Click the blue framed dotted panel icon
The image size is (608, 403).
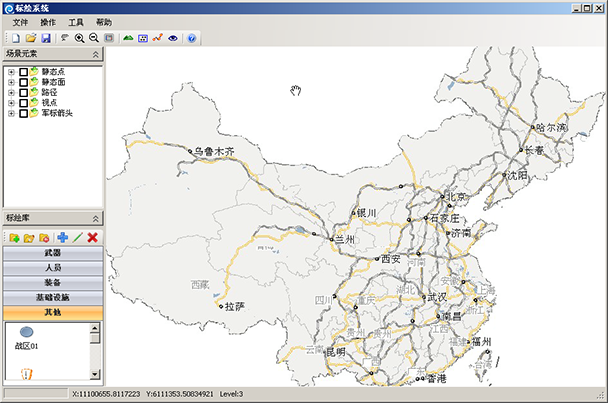pos(143,38)
